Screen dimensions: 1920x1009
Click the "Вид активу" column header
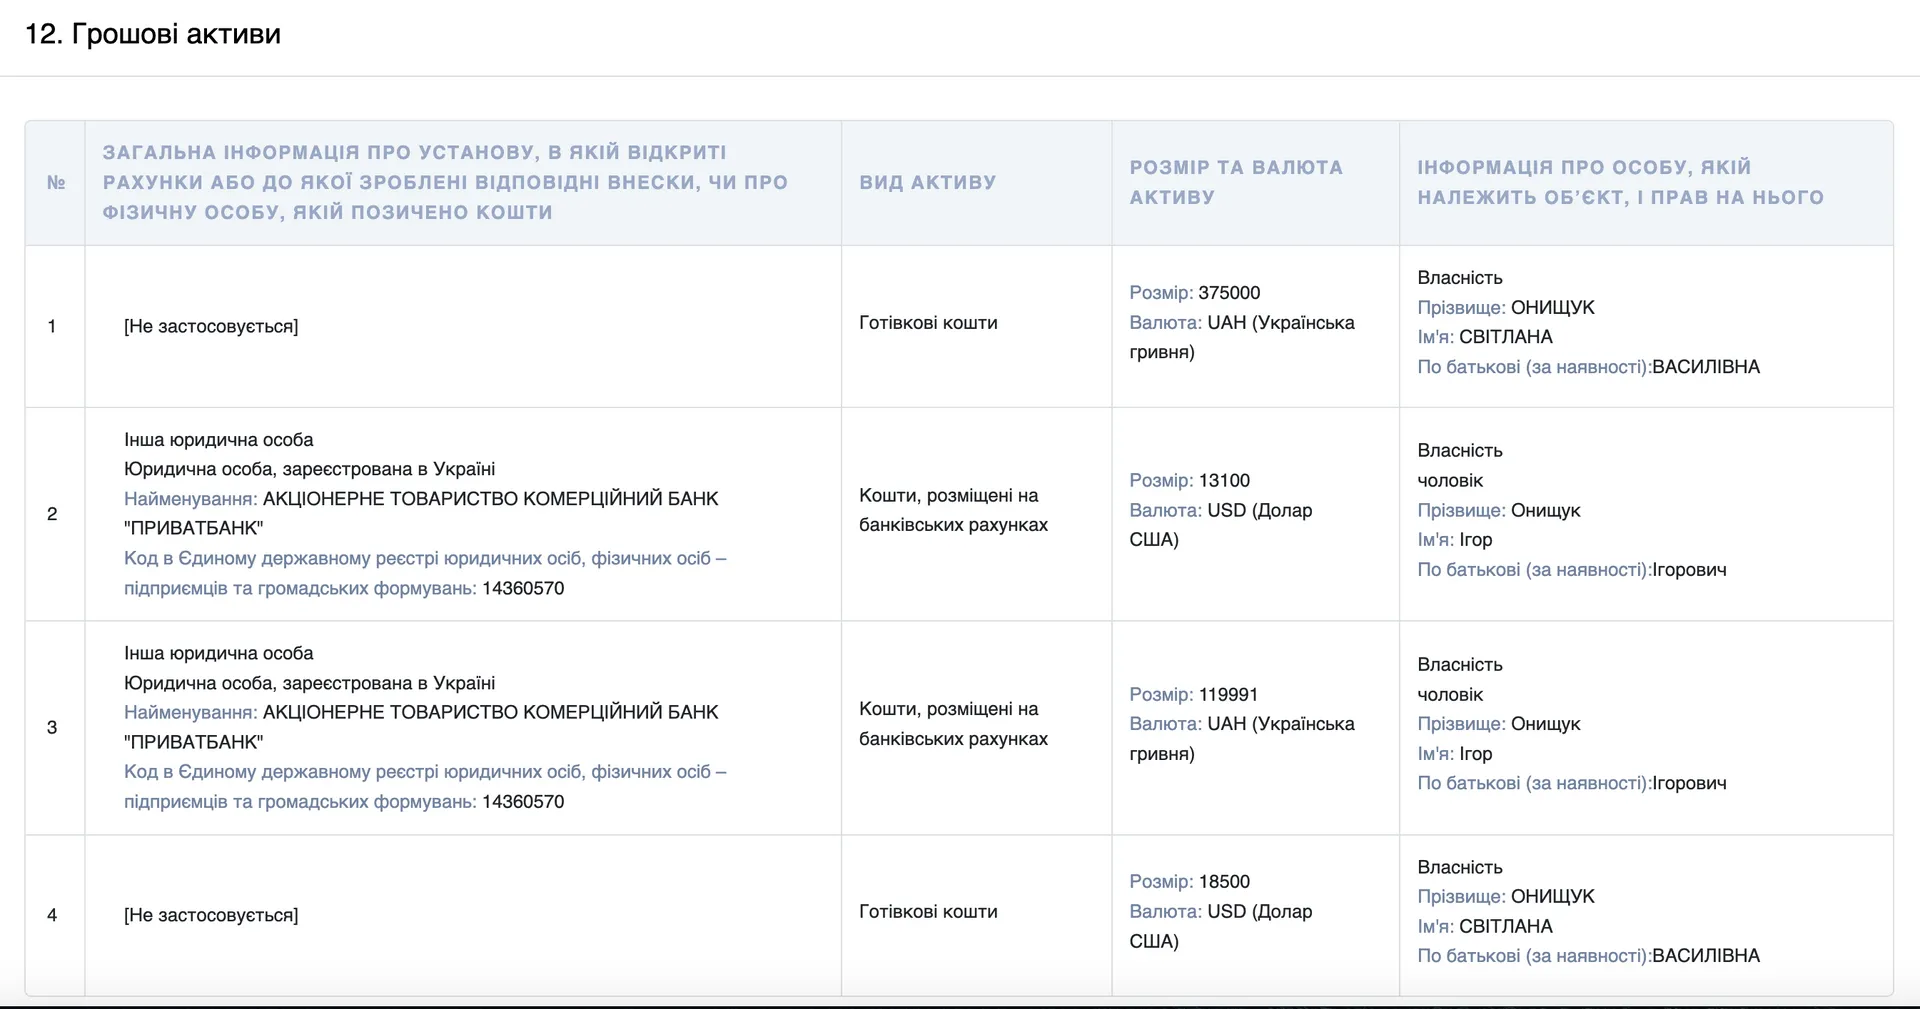(x=927, y=183)
